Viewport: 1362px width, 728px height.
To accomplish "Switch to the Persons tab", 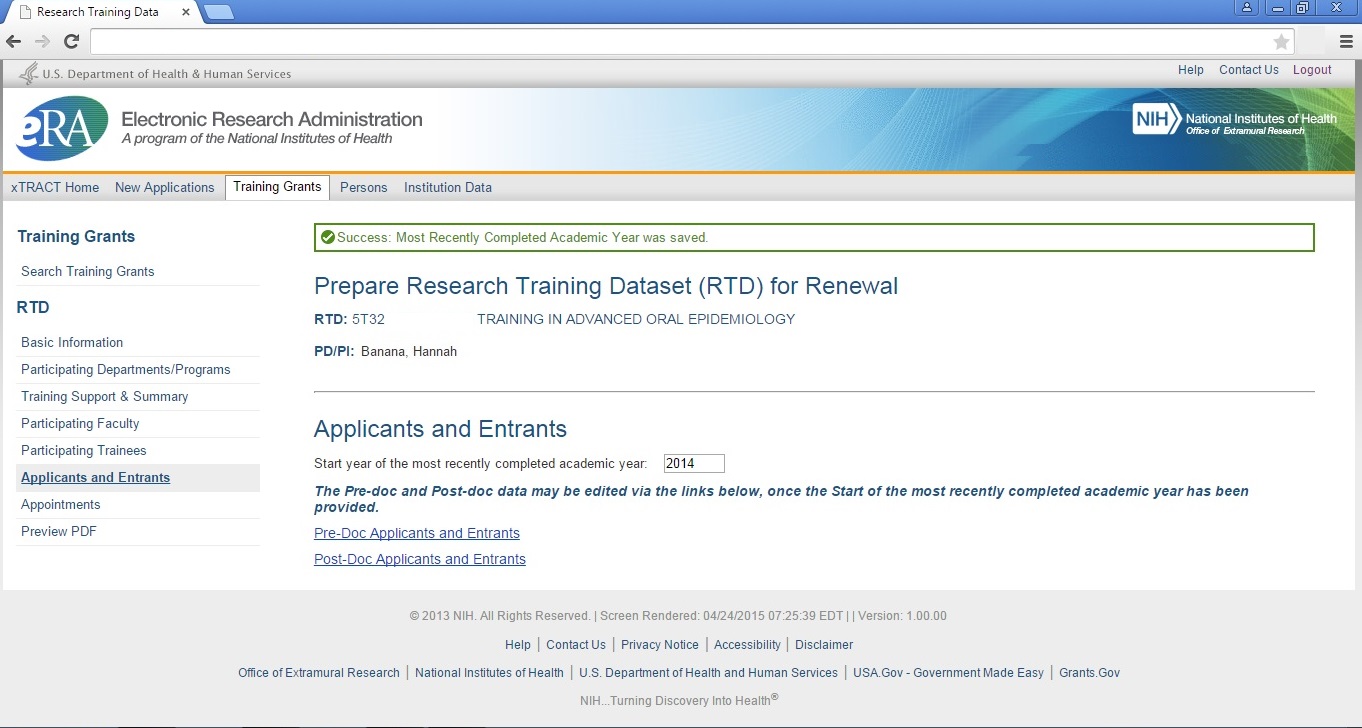I will (x=364, y=187).
